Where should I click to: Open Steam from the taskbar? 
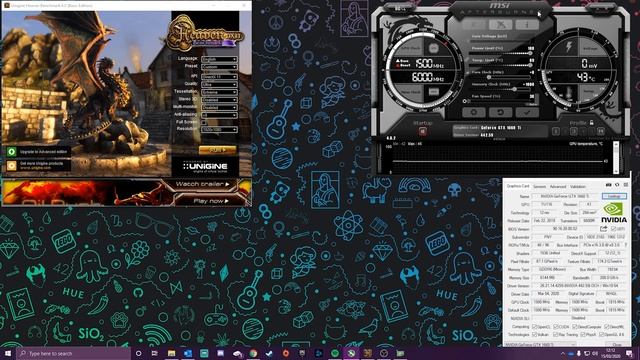point(269,353)
